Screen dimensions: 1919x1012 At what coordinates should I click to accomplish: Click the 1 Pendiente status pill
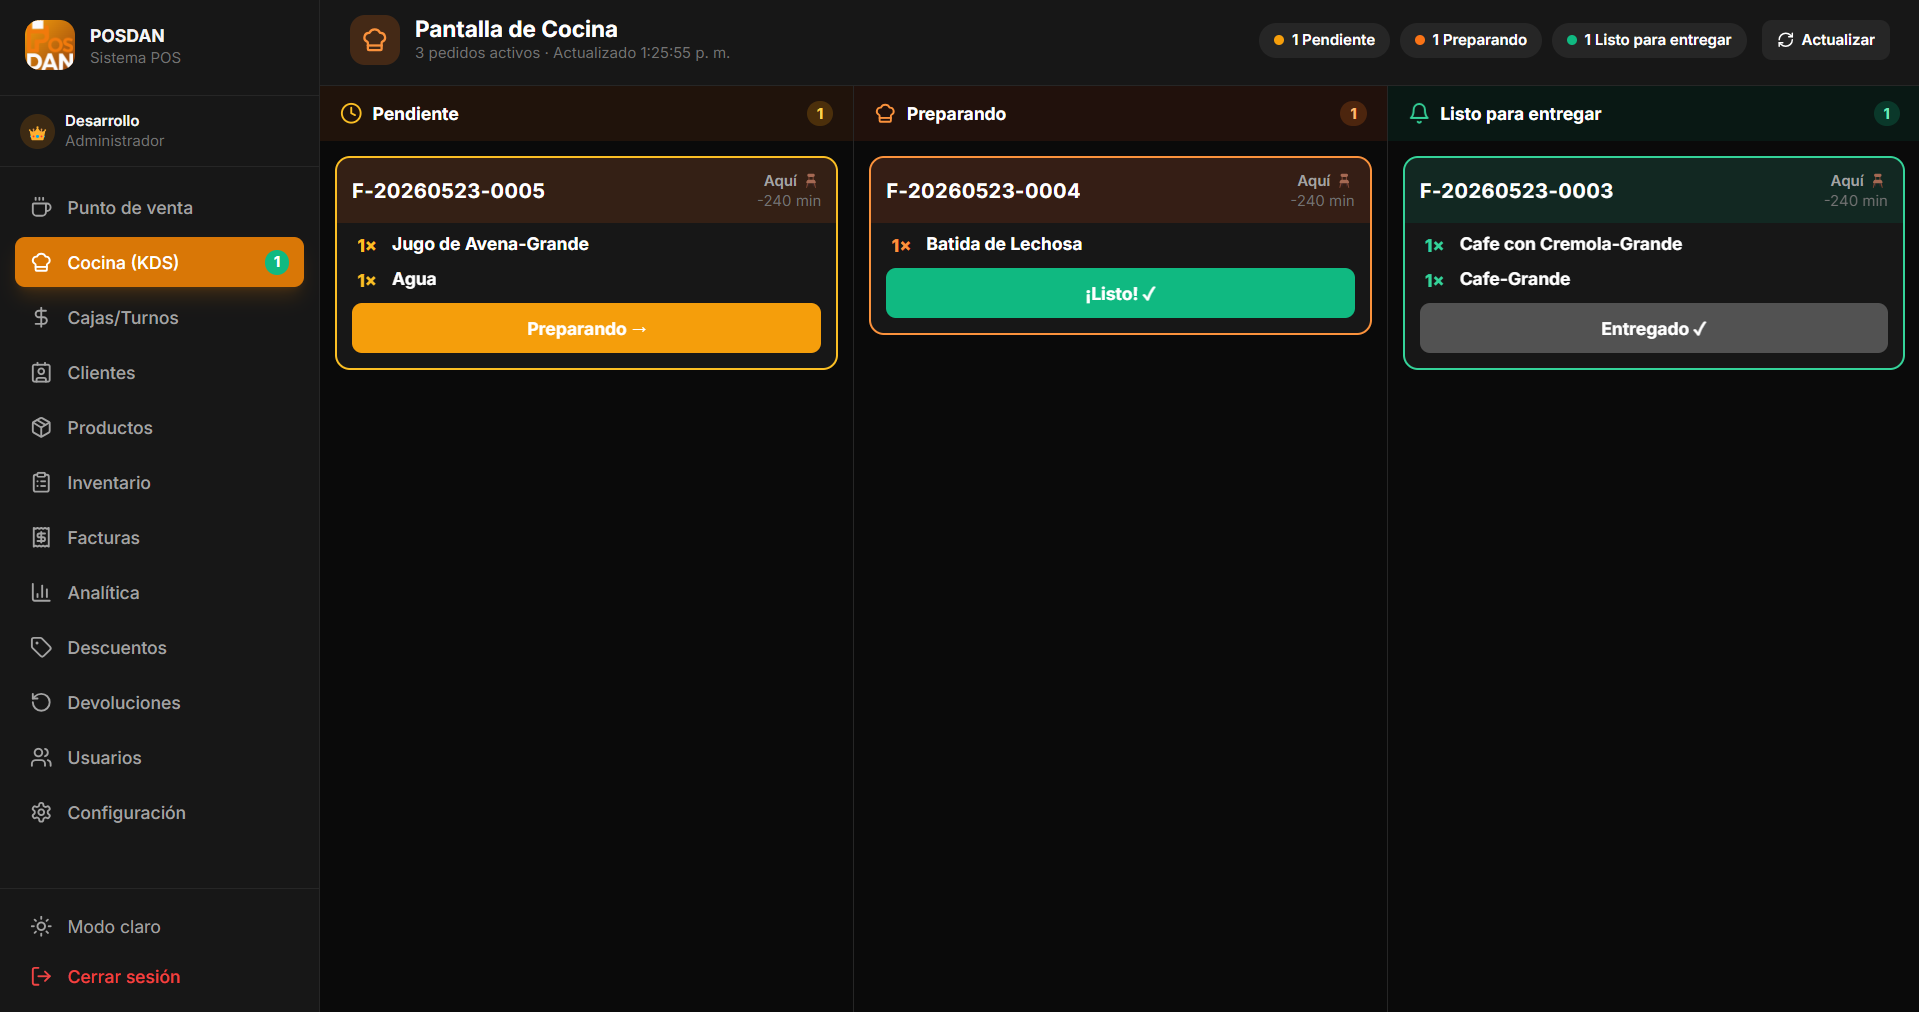[1324, 40]
